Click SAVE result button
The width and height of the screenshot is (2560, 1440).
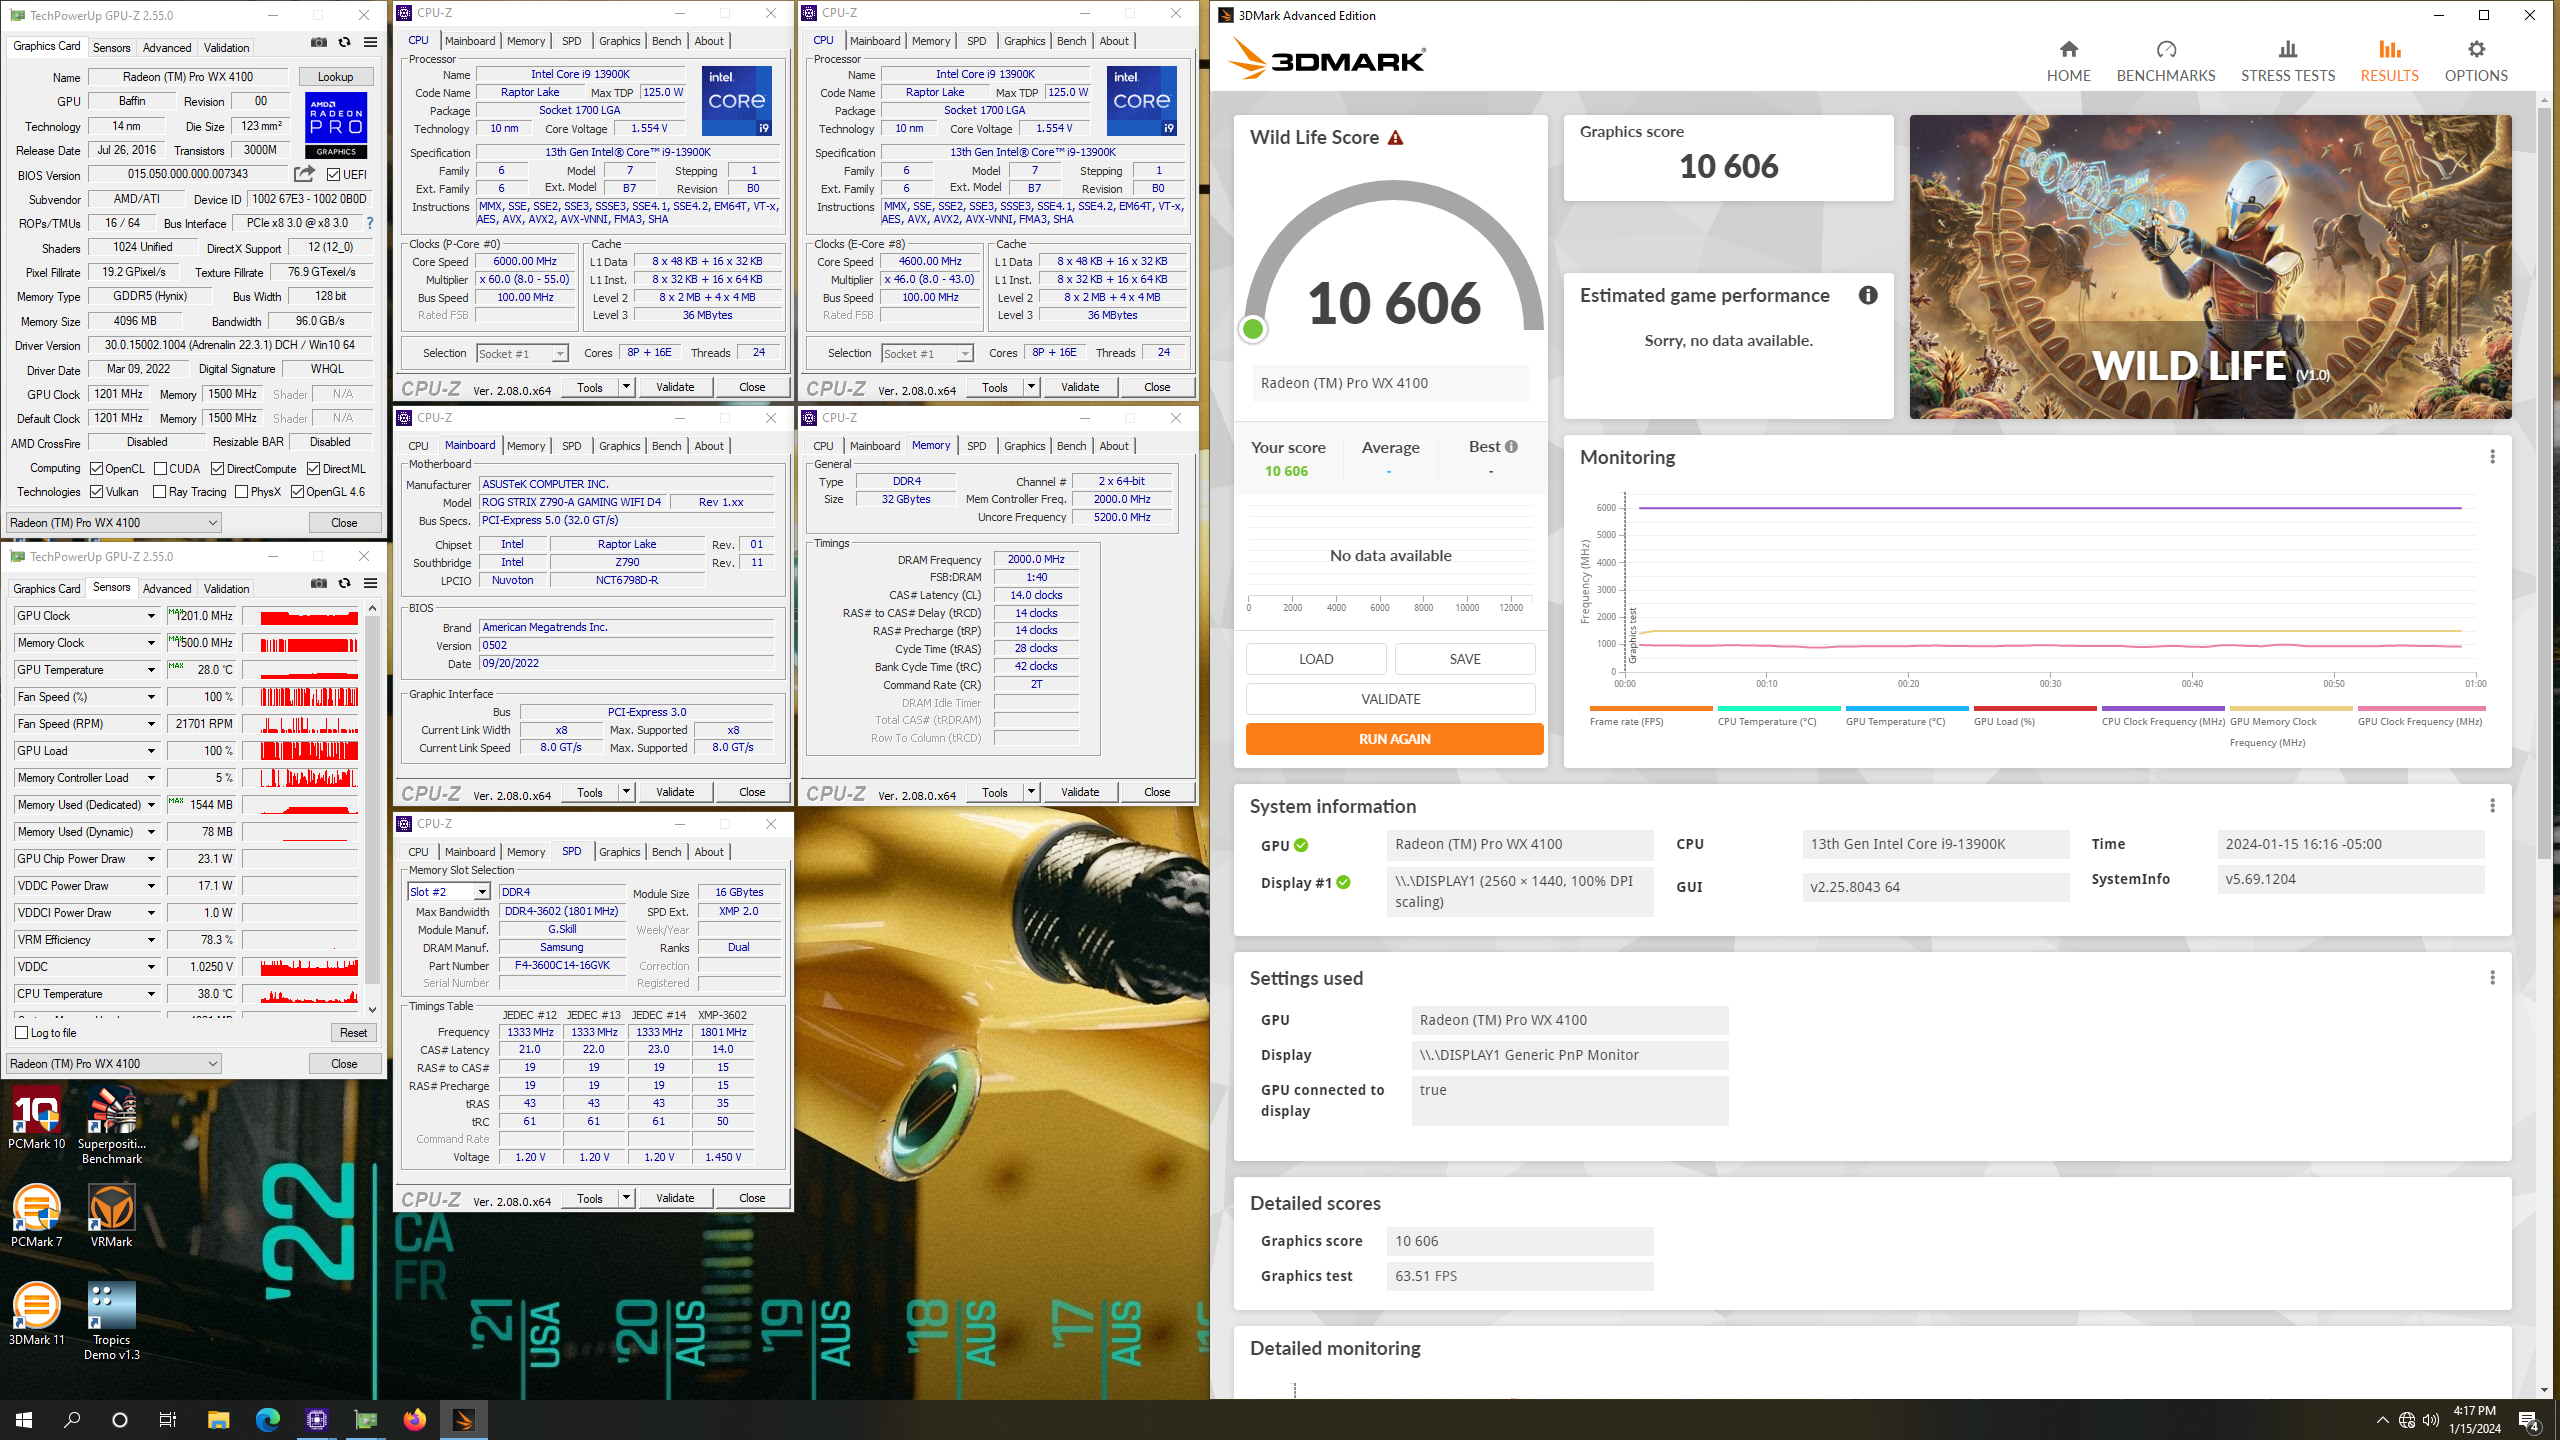tap(1465, 659)
